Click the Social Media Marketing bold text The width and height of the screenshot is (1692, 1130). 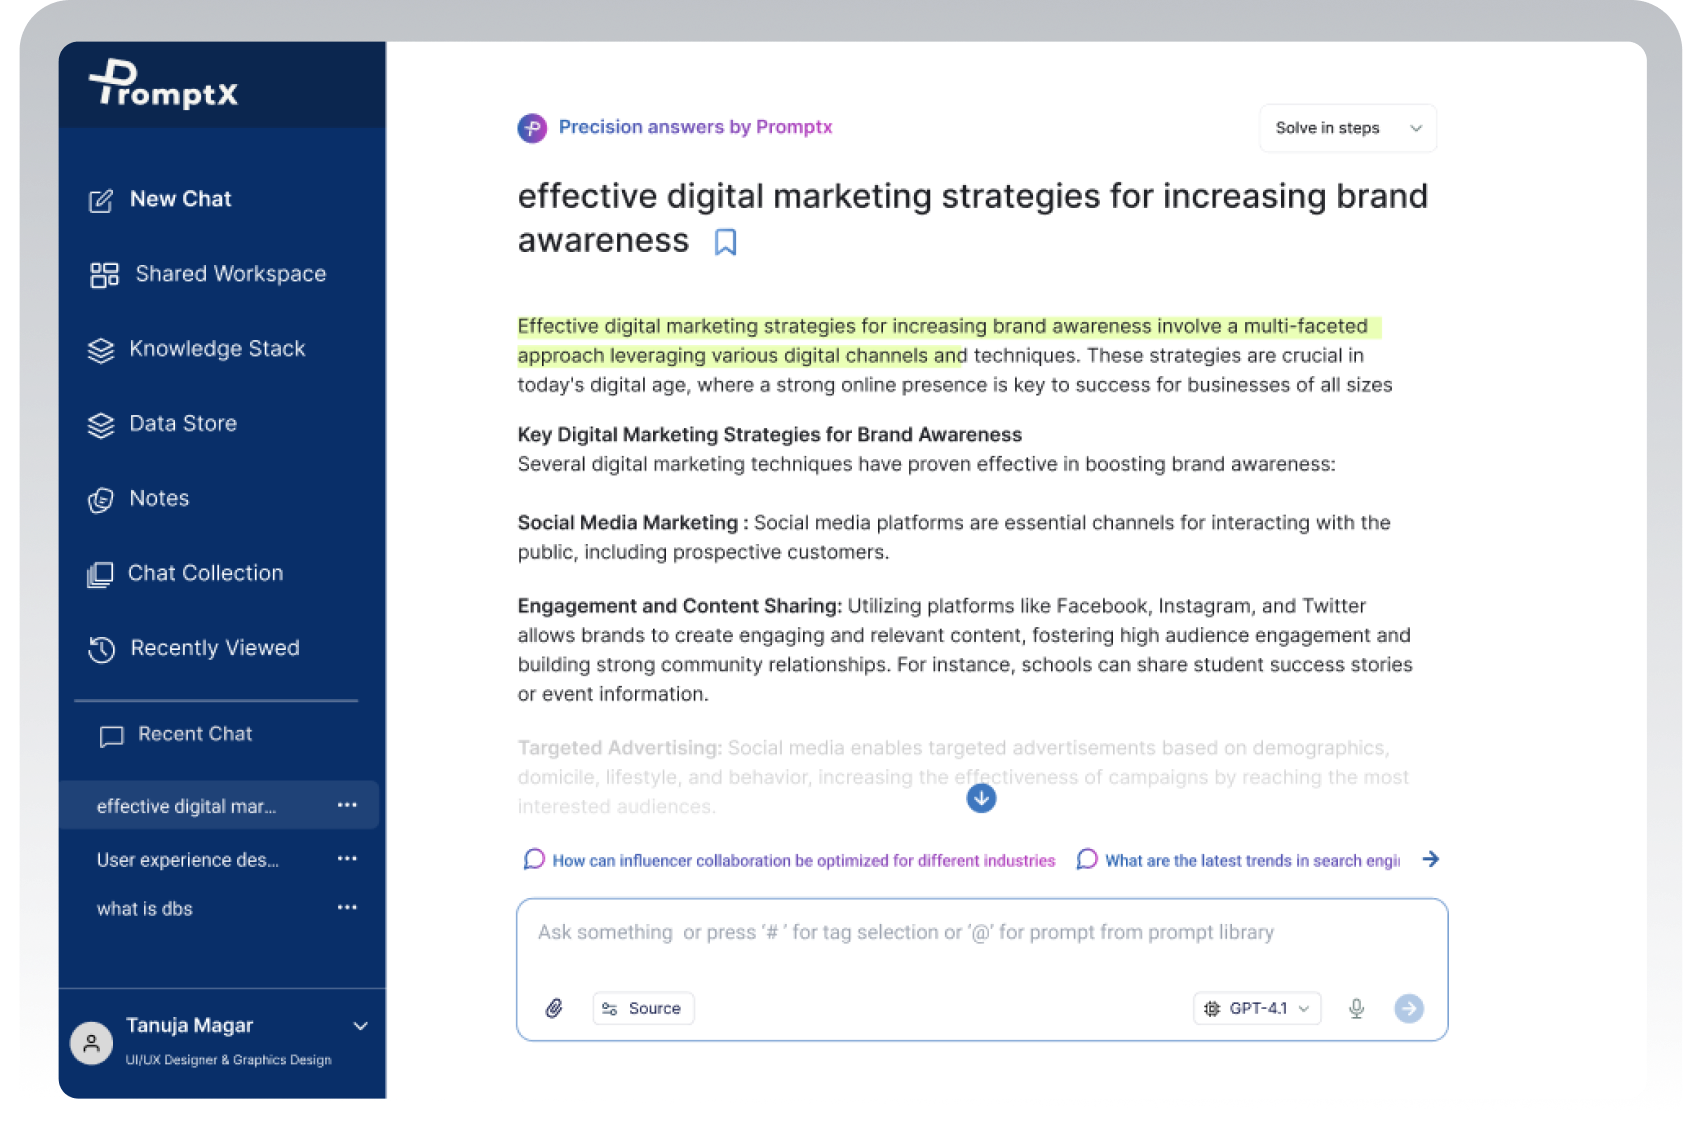pyautogui.click(x=632, y=522)
